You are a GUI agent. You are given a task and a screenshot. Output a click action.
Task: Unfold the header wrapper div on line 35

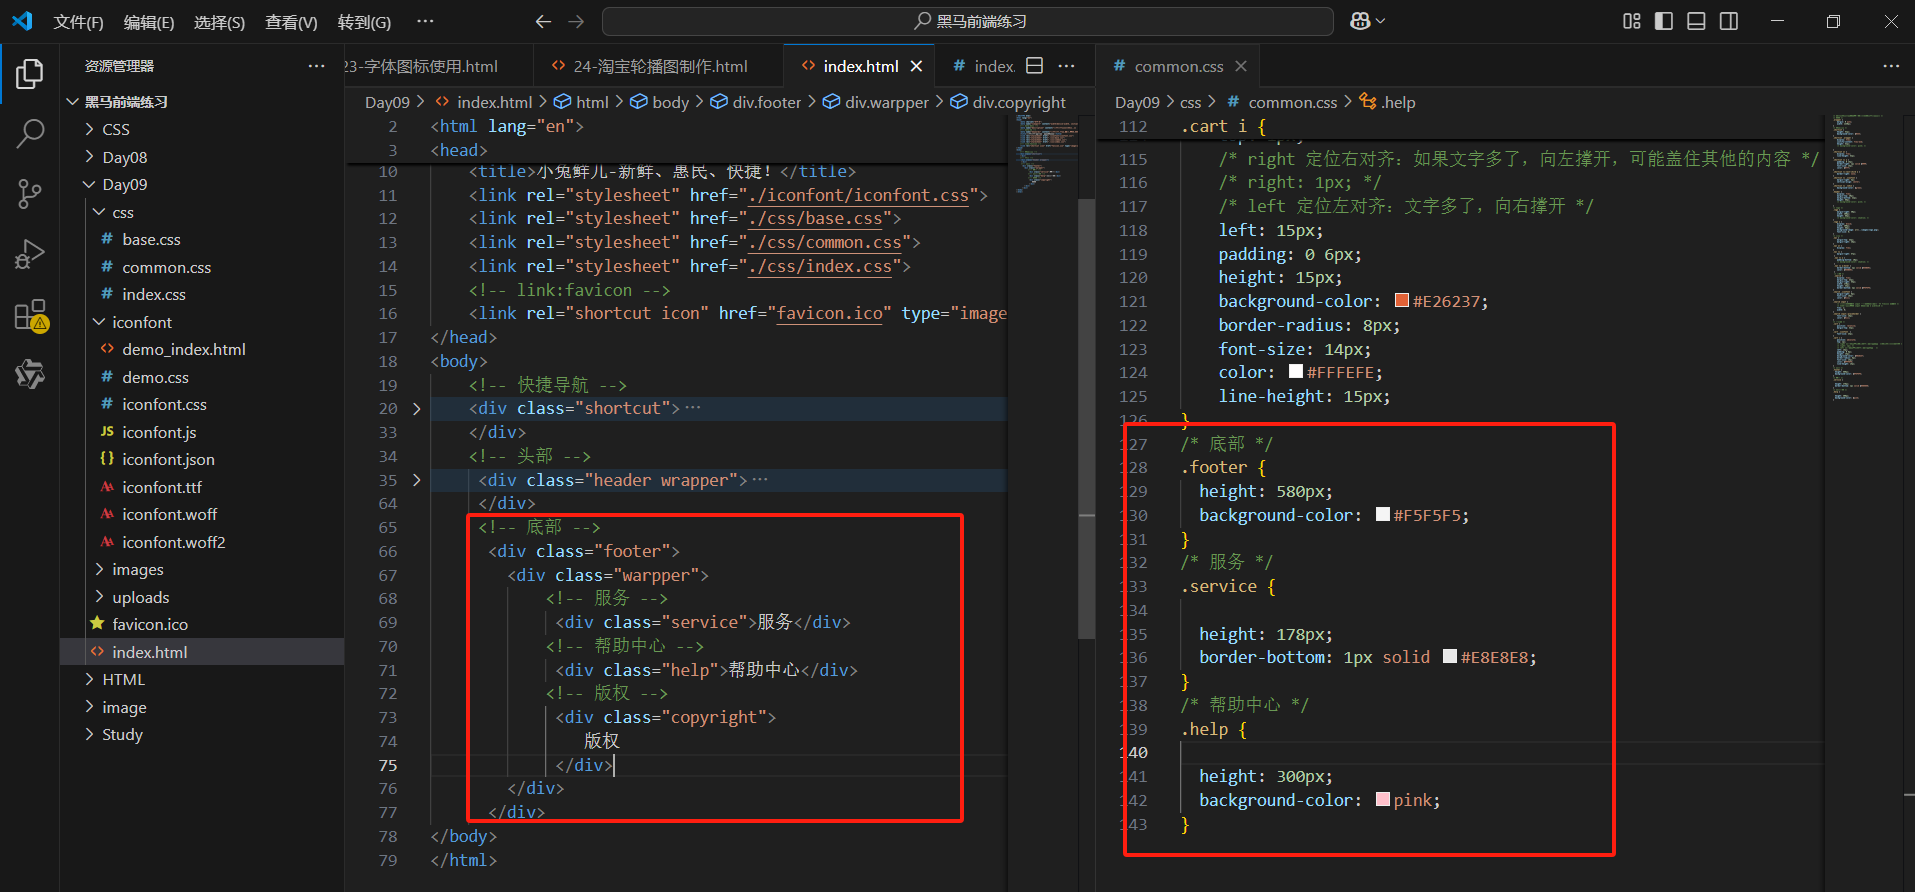[x=417, y=481]
